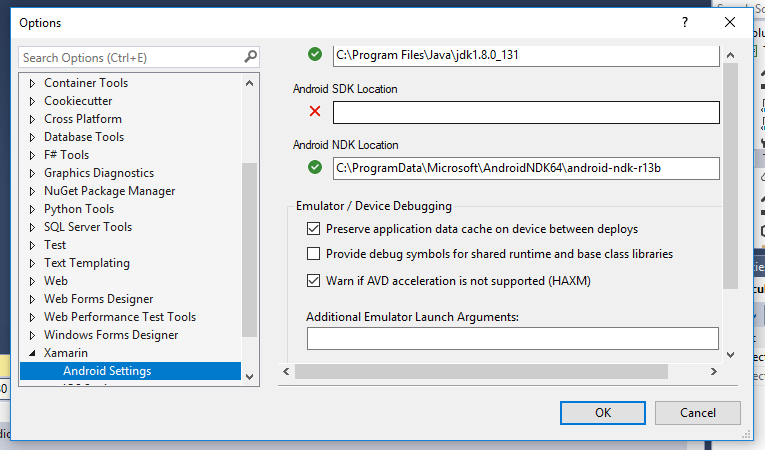Click settings pane scroll up arrow
This screenshot has width=765, height=450.
(730, 55)
